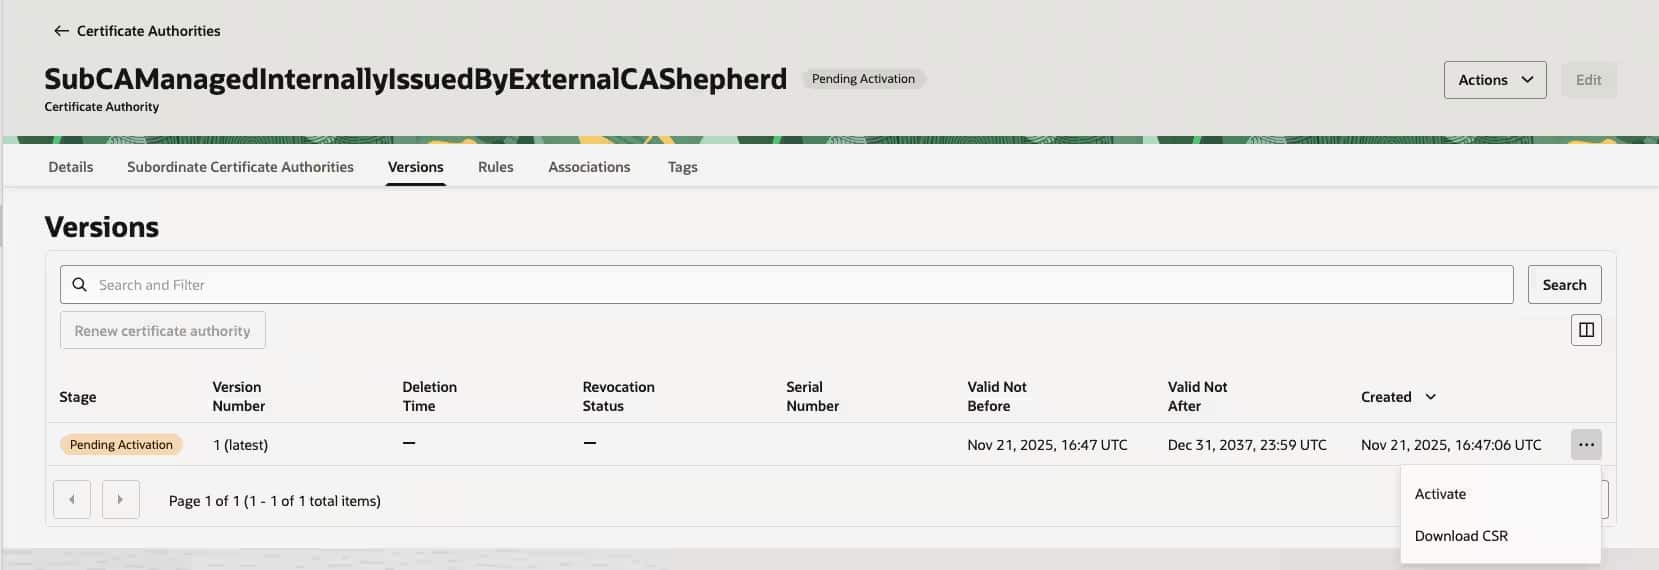This screenshot has height=570, width=1659.
Task: Choose Download CSR from the menu
Action: (1460, 536)
